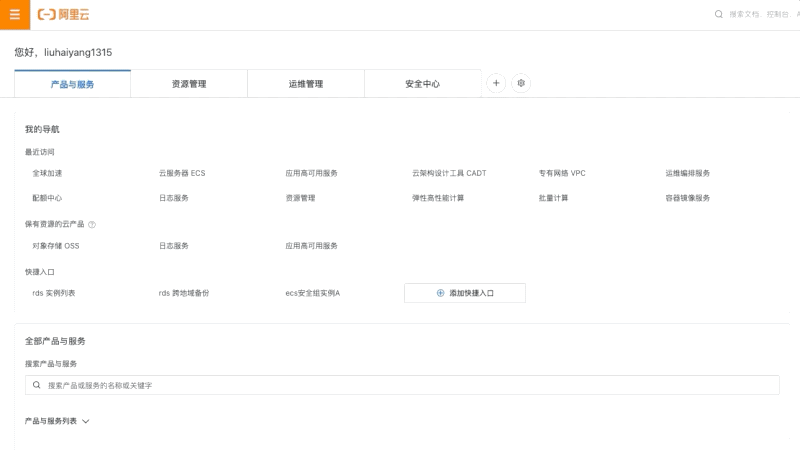This screenshot has height=450, width=800.
Task: Click the plus icon to add a tab
Action: click(496, 83)
